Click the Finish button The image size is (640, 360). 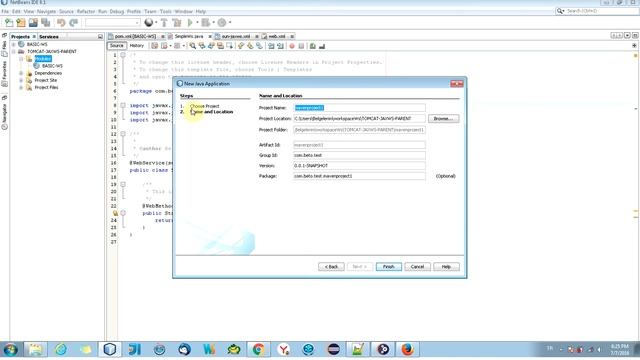coord(389,267)
